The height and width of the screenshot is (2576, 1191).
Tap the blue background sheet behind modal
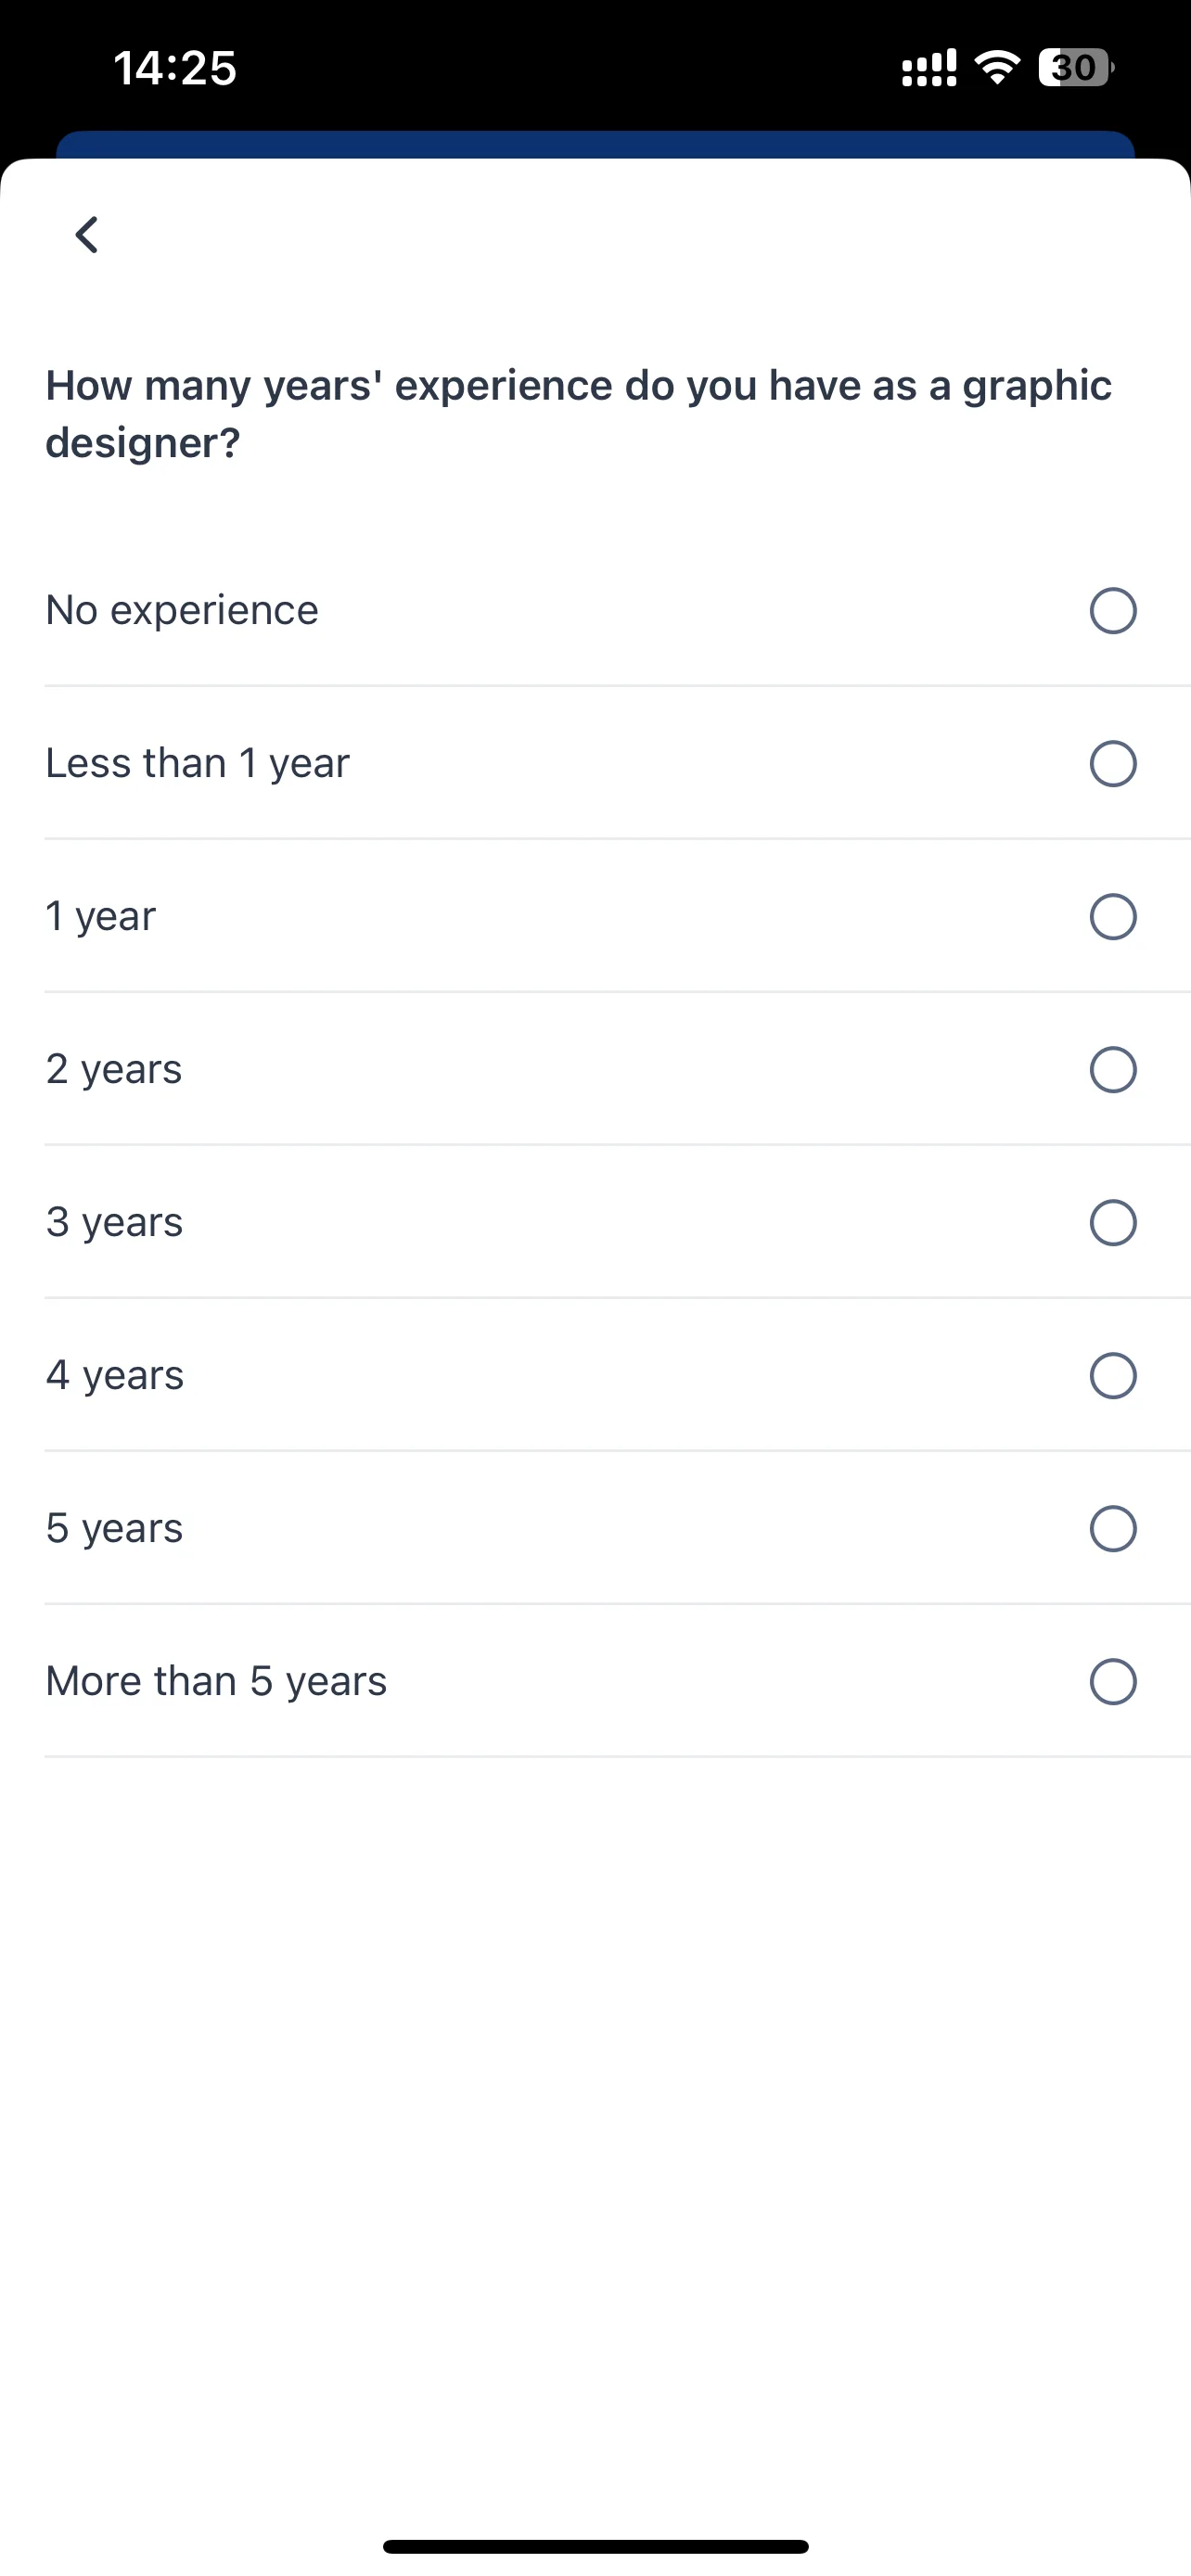595,144
